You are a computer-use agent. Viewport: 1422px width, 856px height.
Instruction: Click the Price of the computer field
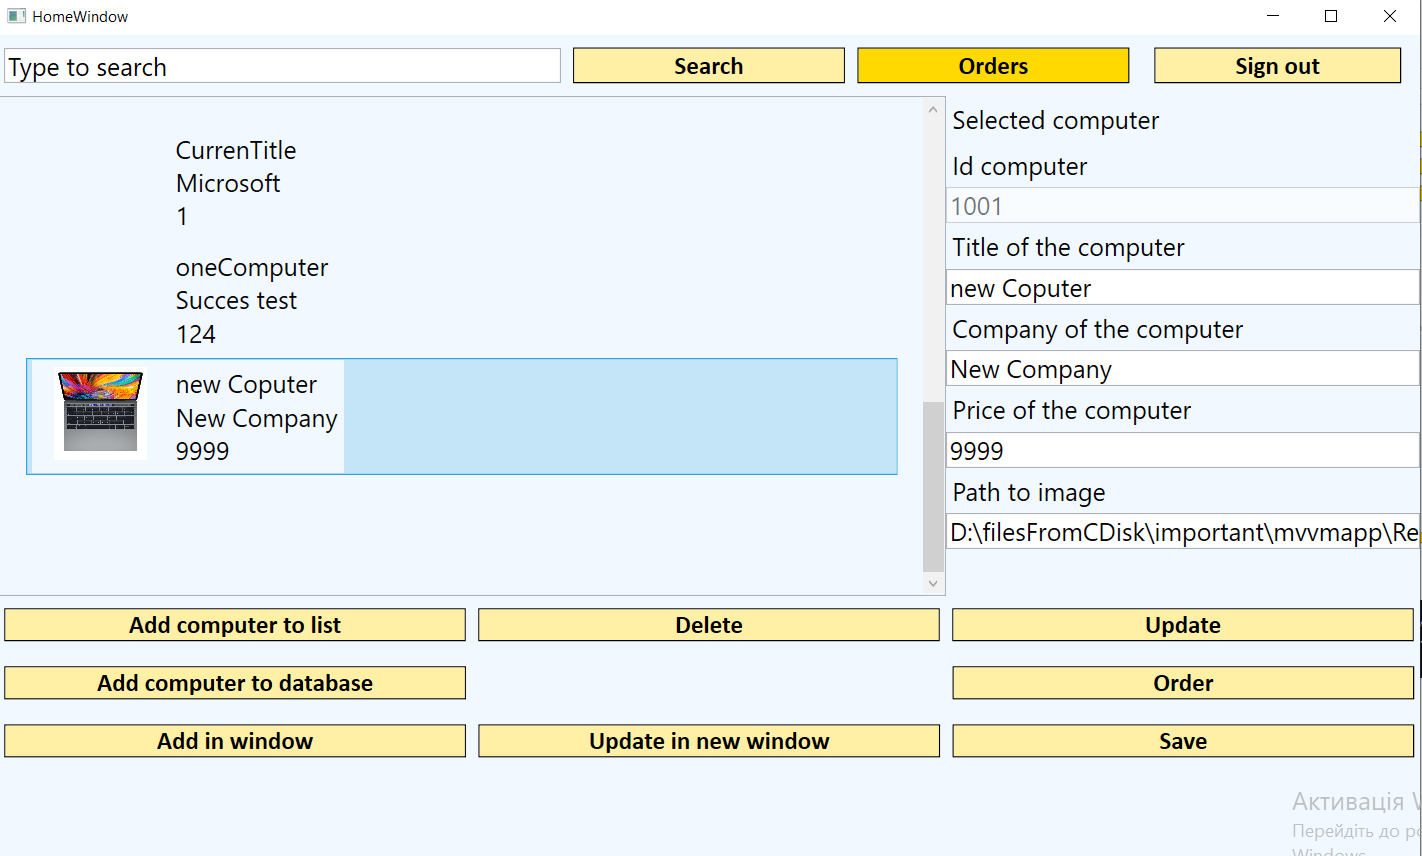[x=1182, y=450]
